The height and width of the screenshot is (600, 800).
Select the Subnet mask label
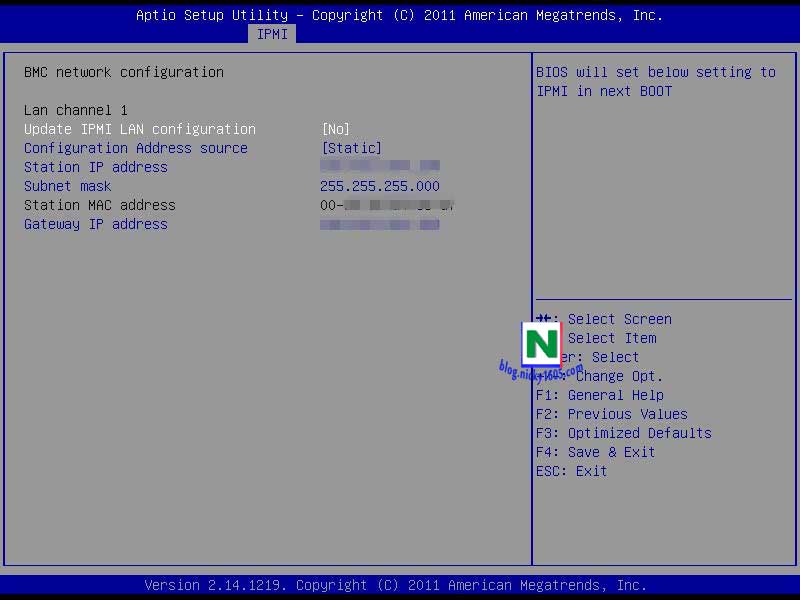67,186
